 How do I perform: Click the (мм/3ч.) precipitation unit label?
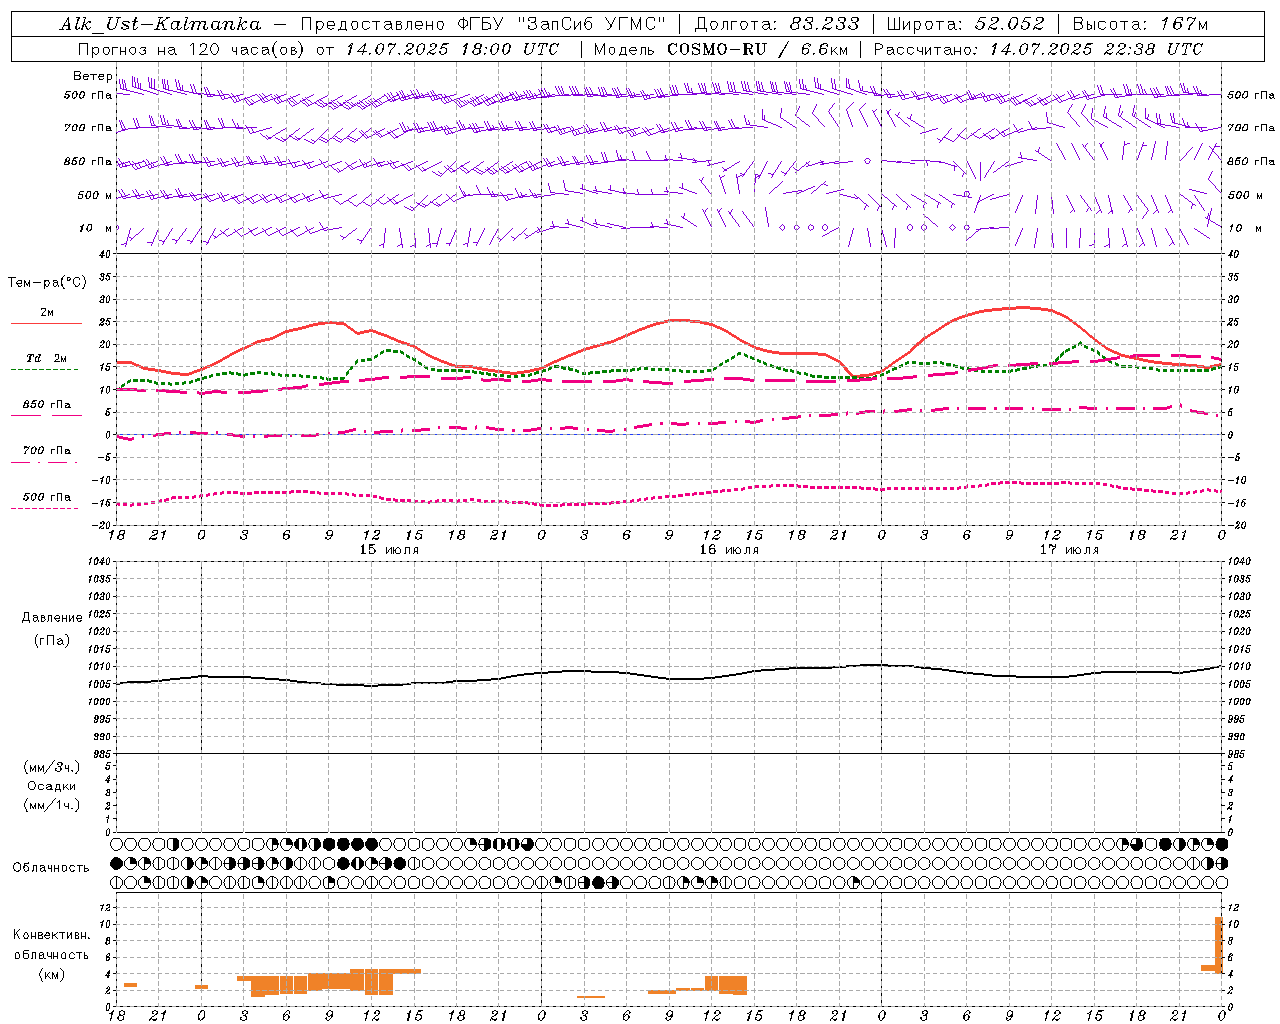tap(52, 767)
